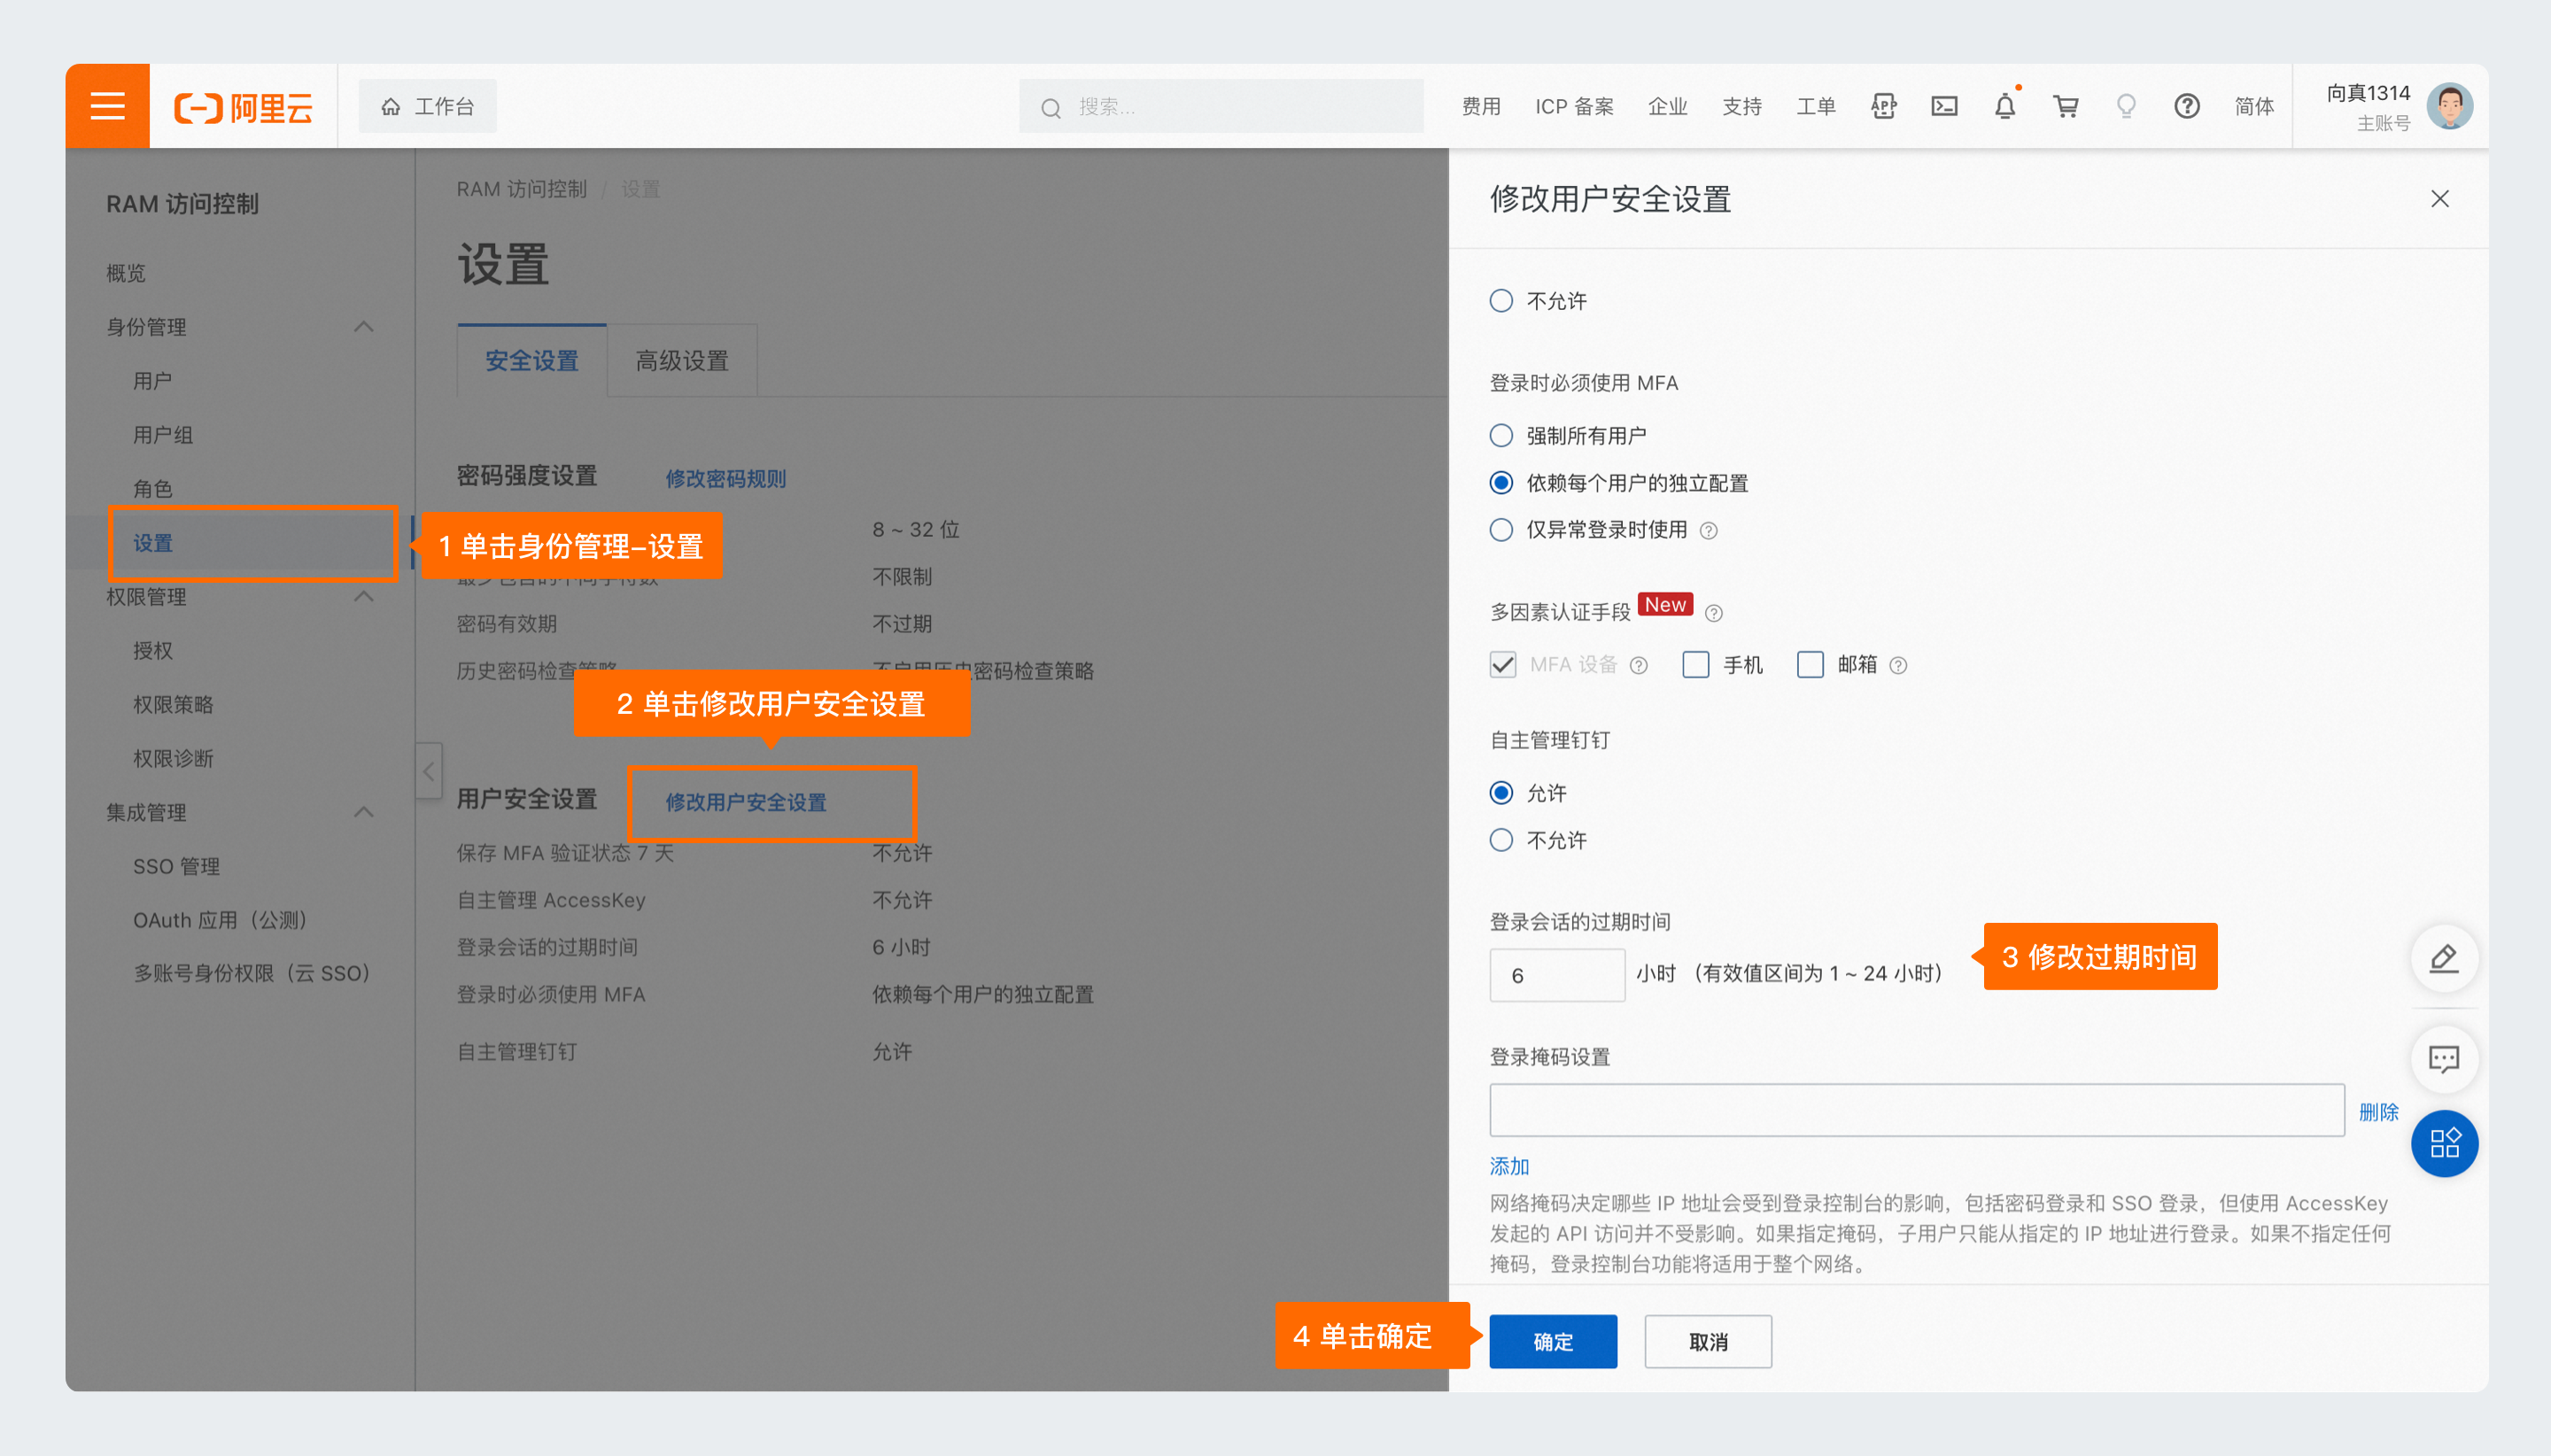Launch Cloud Shell terminal icon

tap(1944, 106)
